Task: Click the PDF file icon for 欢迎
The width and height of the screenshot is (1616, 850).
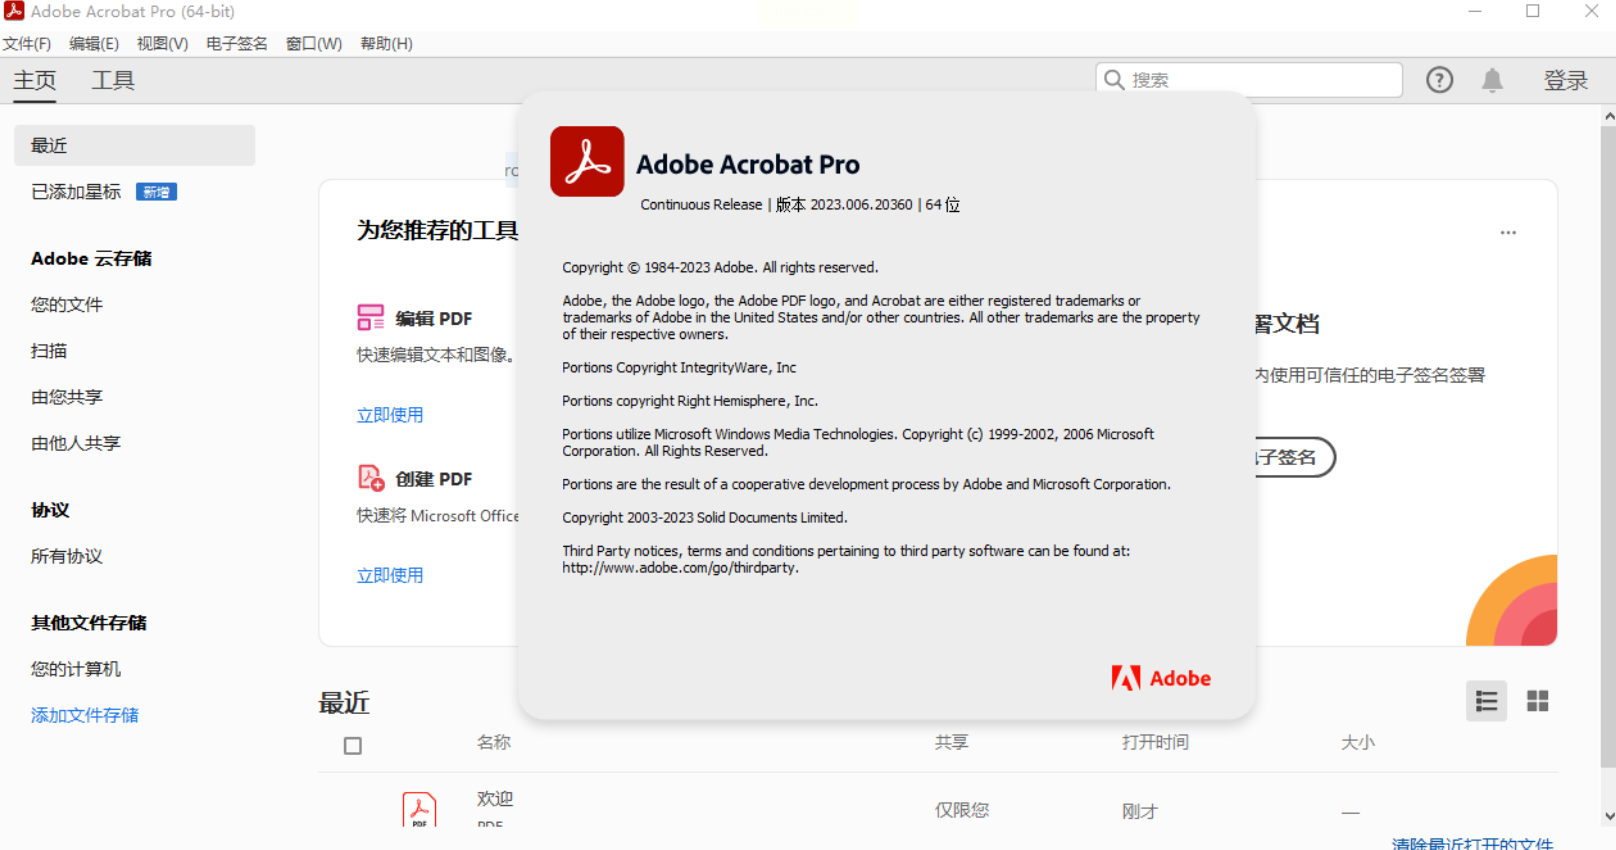Action: (x=419, y=809)
